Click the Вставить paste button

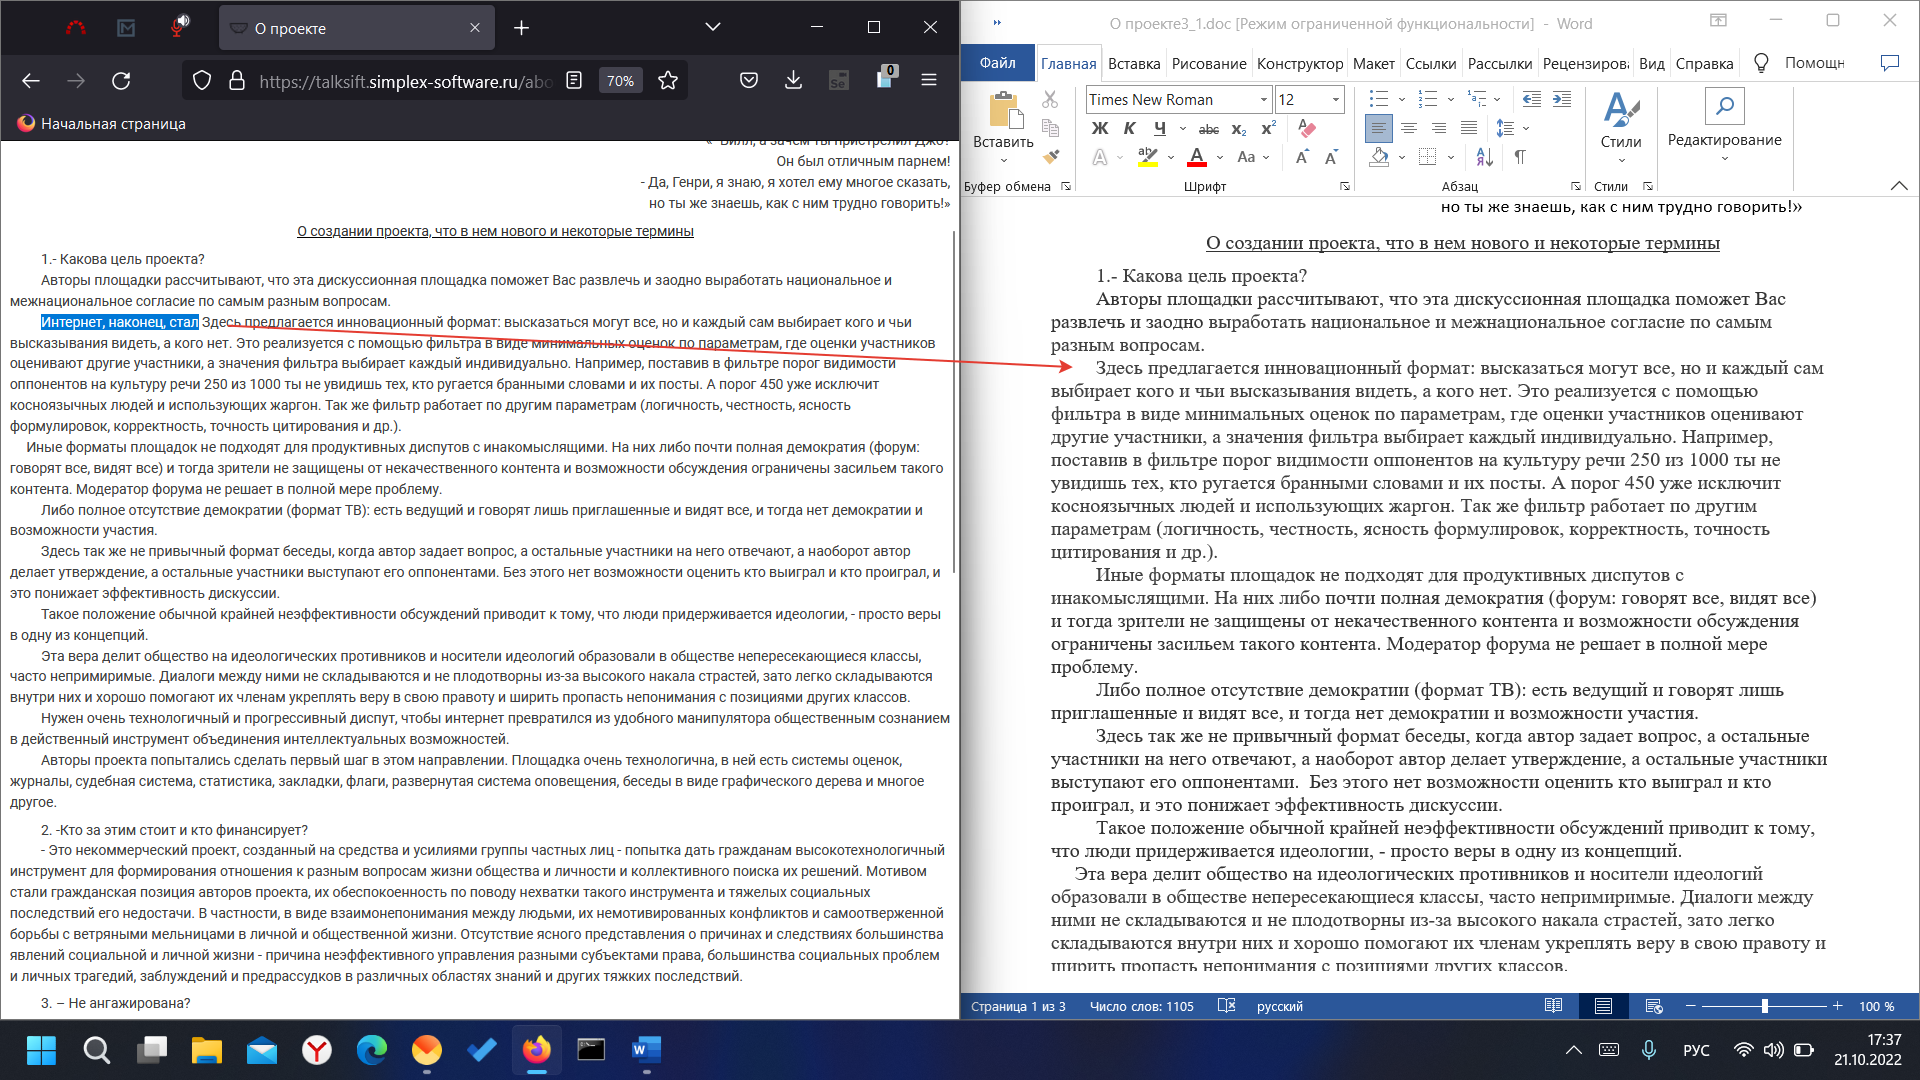(1003, 129)
